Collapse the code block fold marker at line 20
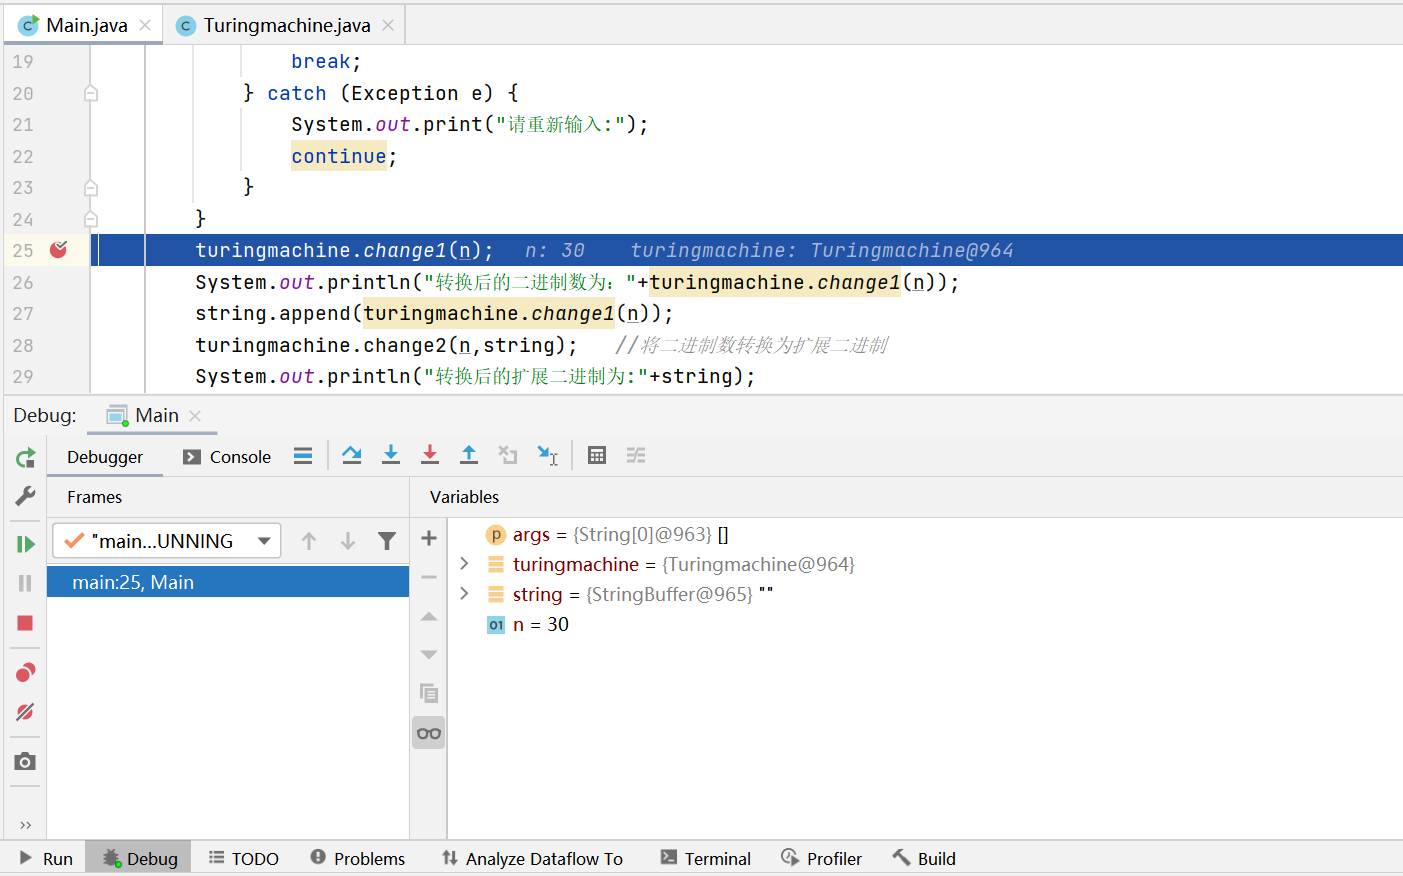The image size is (1403, 876). (x=91, y=93)
